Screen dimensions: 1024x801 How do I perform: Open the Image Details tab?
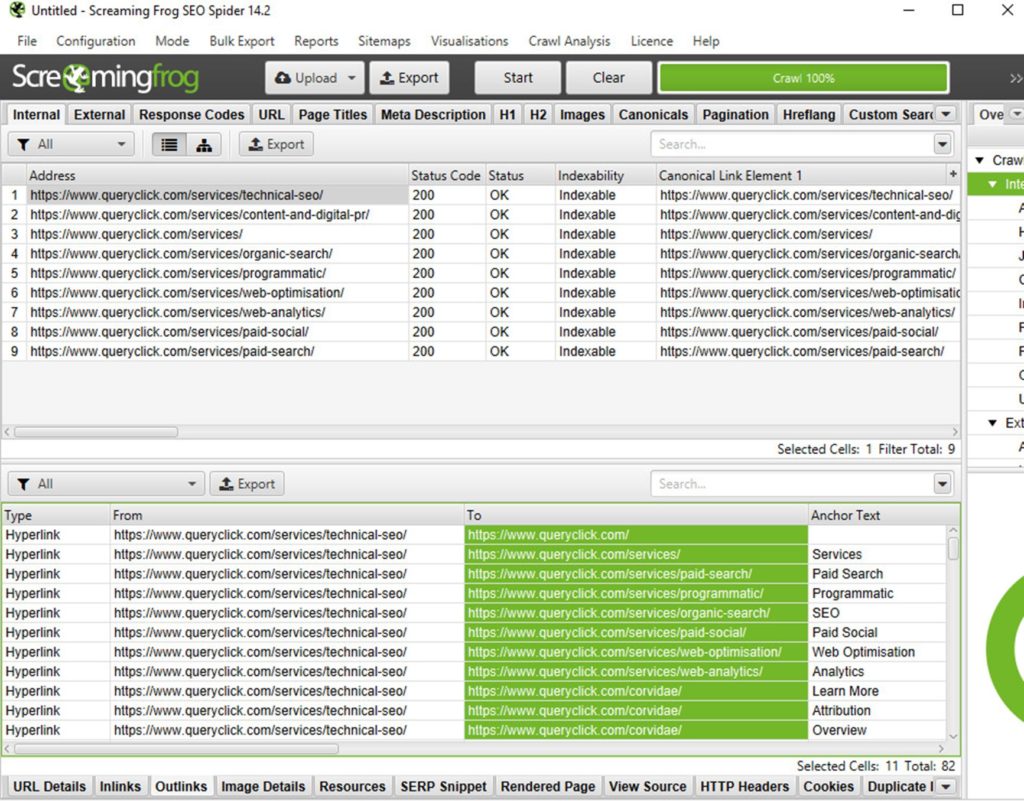click(x=263, y=787)
